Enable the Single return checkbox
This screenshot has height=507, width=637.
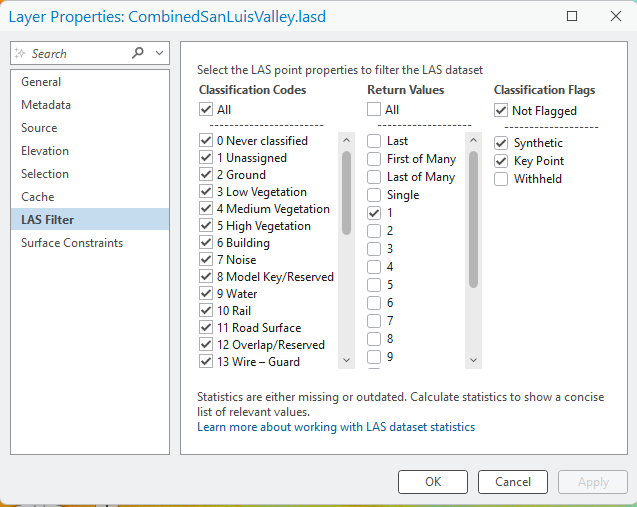(x=374, y=195)
